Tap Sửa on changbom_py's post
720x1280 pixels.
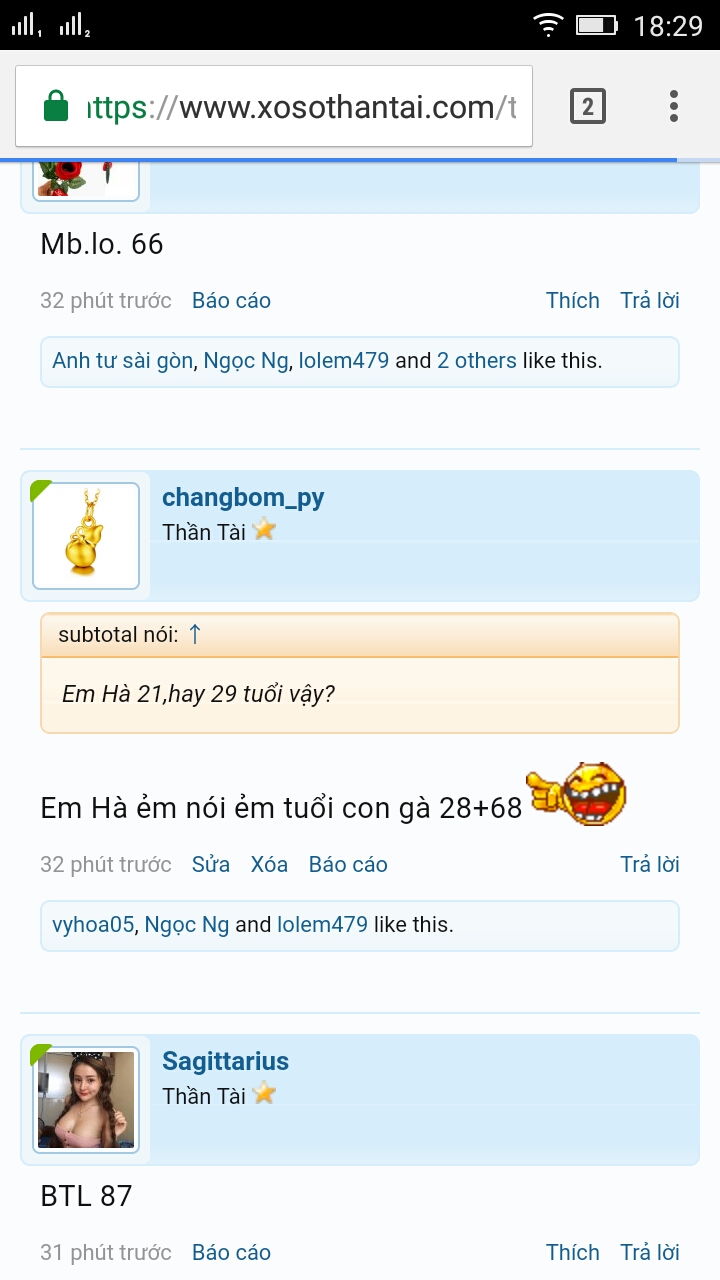coord(211,865)
